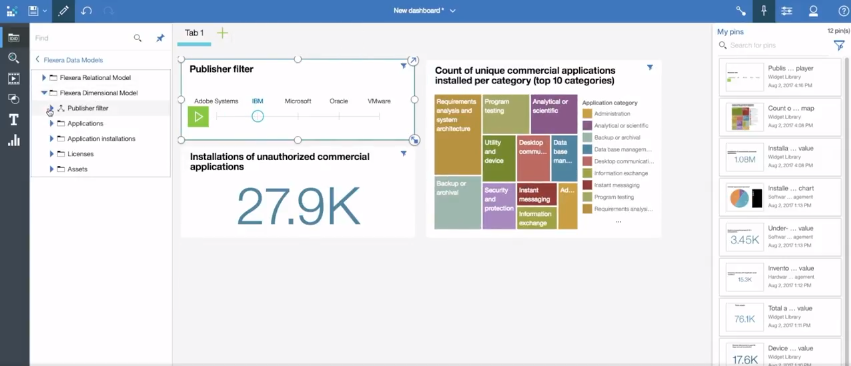Click the pins filter funnel icon
This screenshot has width=851, height=366.
point(839,46)
